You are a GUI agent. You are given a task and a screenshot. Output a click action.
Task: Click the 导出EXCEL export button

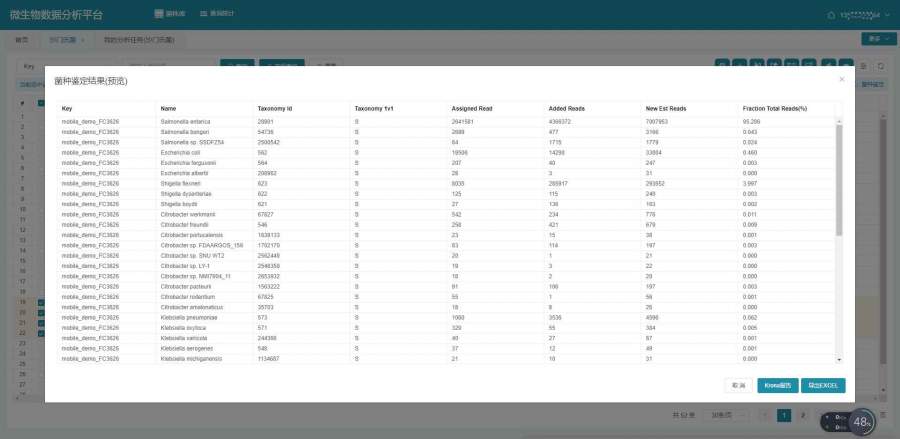point(823,386)
